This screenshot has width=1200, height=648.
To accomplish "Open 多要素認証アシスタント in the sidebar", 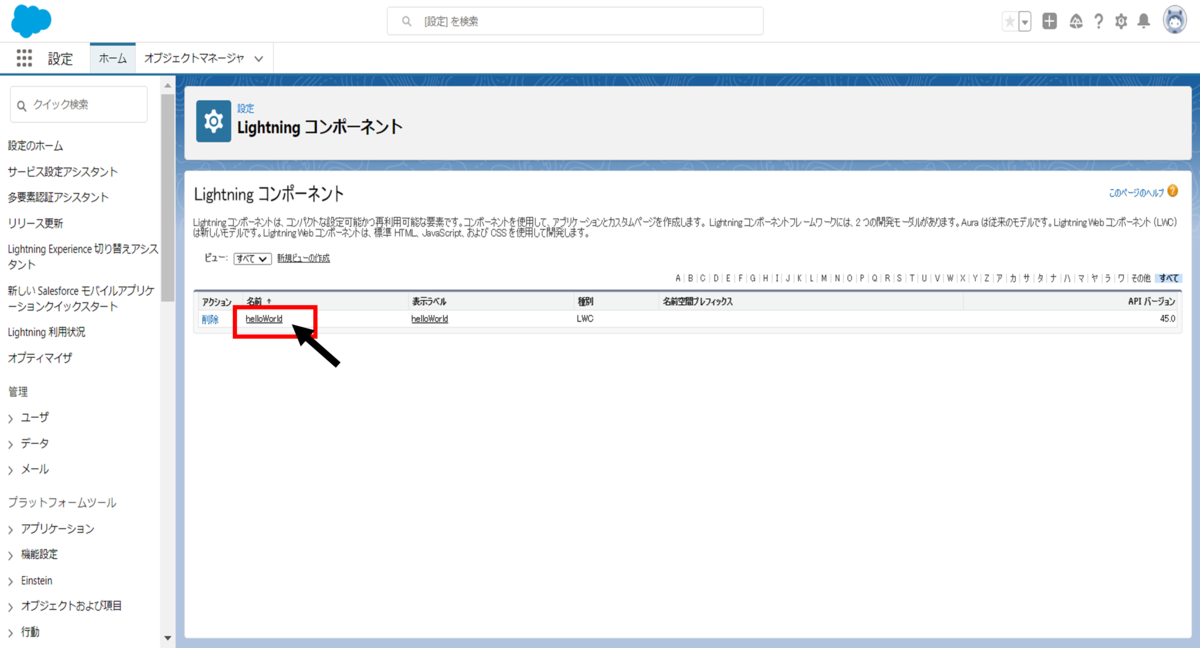I will pos(58,198).
